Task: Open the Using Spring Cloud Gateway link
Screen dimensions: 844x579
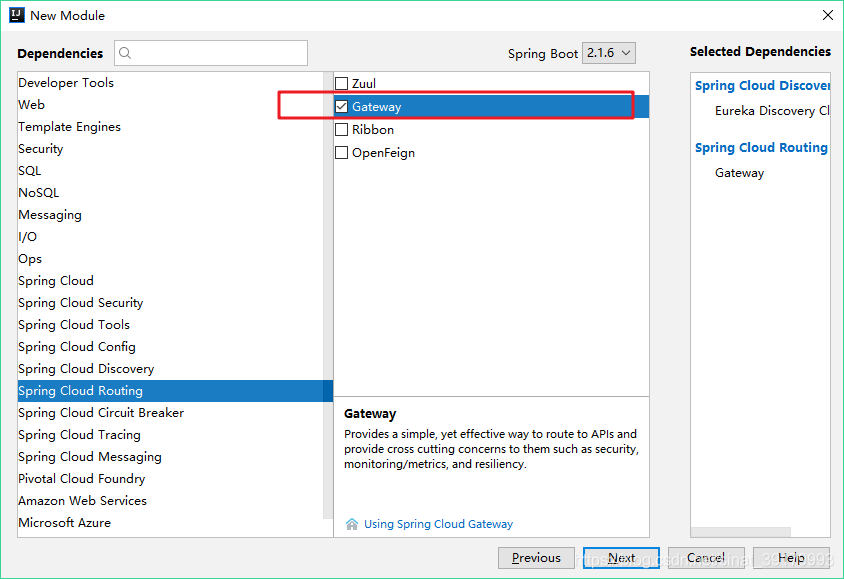Action: point(438,524)
